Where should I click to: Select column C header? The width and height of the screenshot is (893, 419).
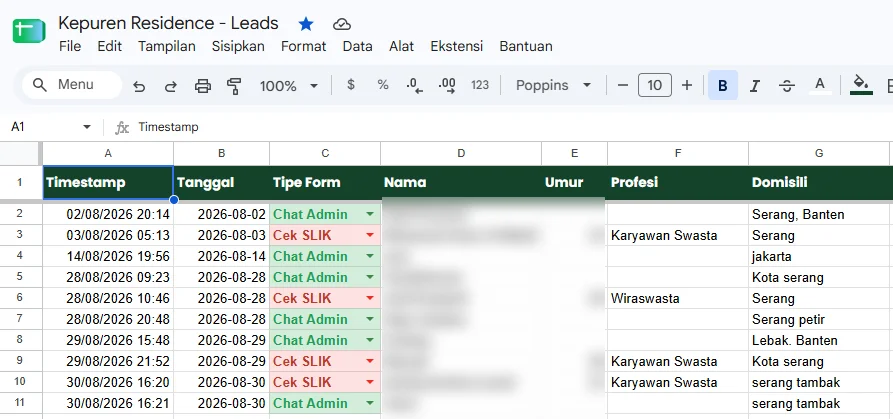pyautogui.click(x=325, y=153)
